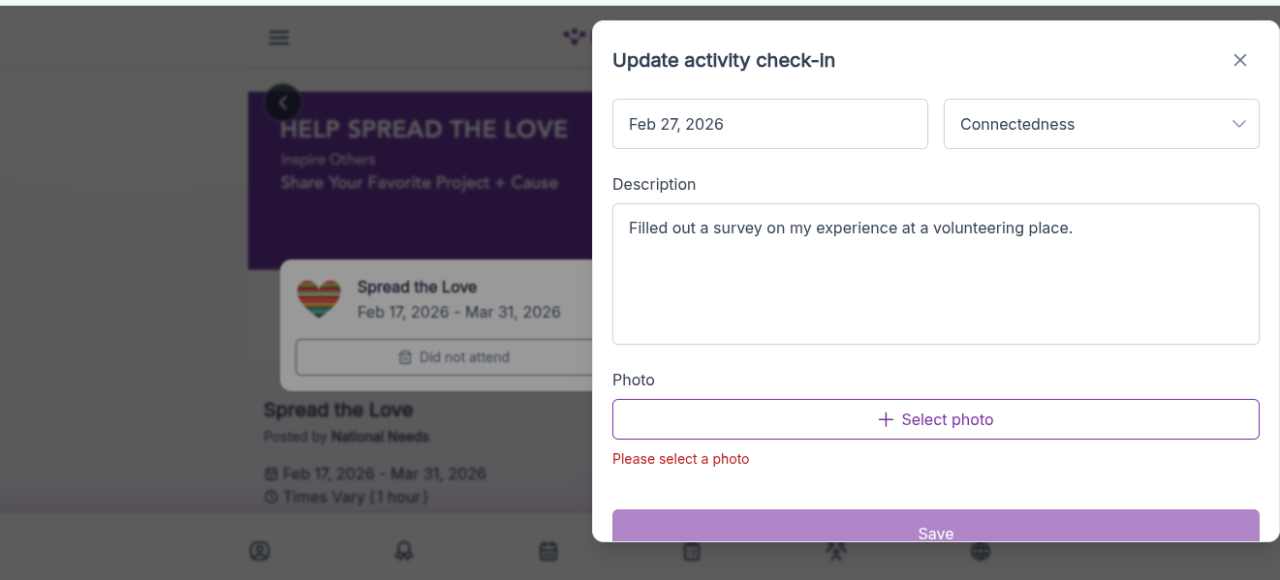Image resolution: width=1280 pixels, height=580 pixels.
Task: Click the chevron arrow in Connectedness field
Action: tap(1239, 124)
